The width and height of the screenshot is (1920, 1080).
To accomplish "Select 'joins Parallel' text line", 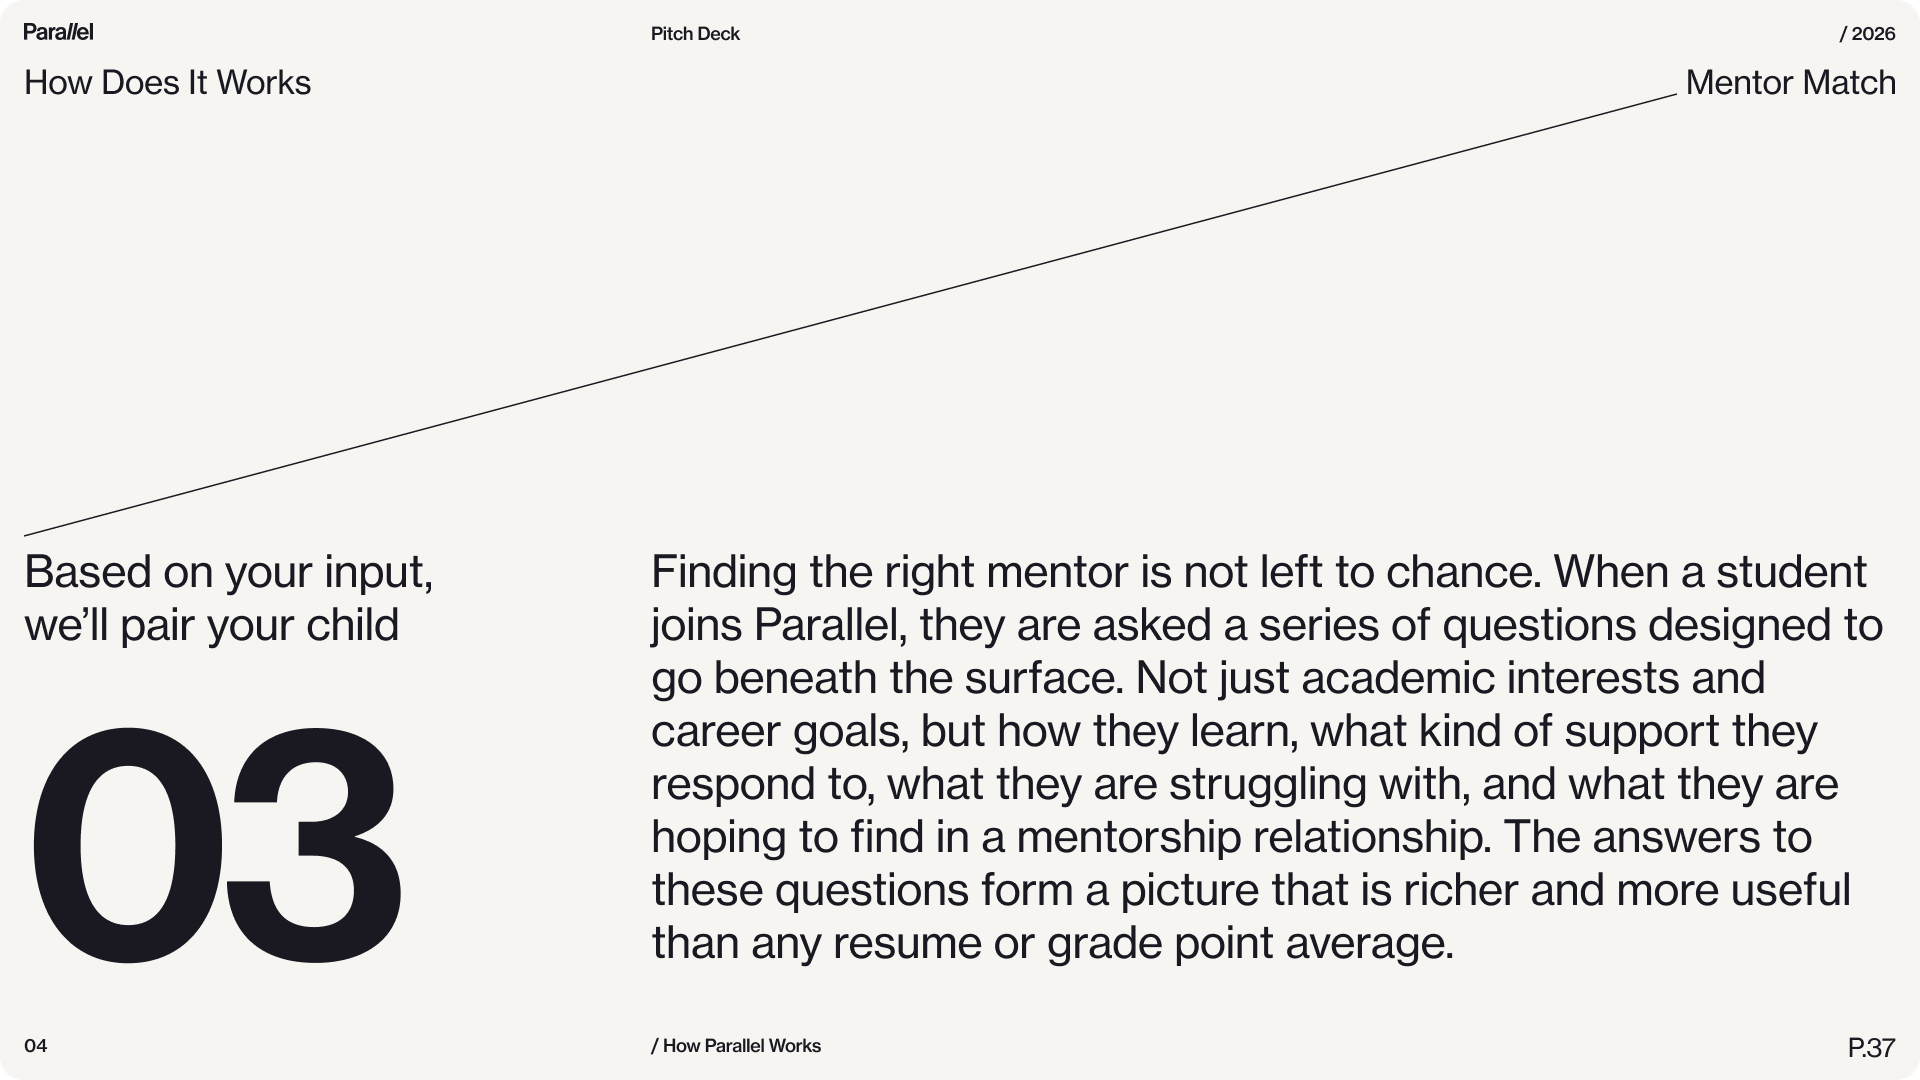I will (1267, 626).
